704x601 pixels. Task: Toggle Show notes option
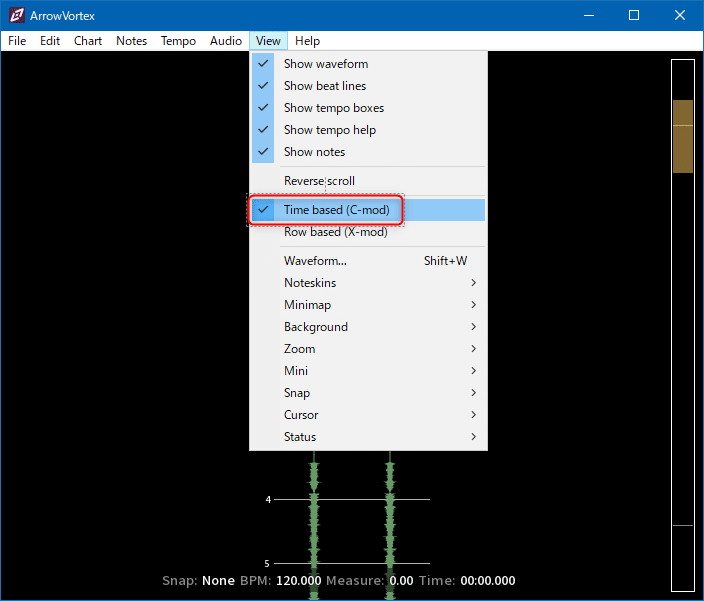click(368, 152)
